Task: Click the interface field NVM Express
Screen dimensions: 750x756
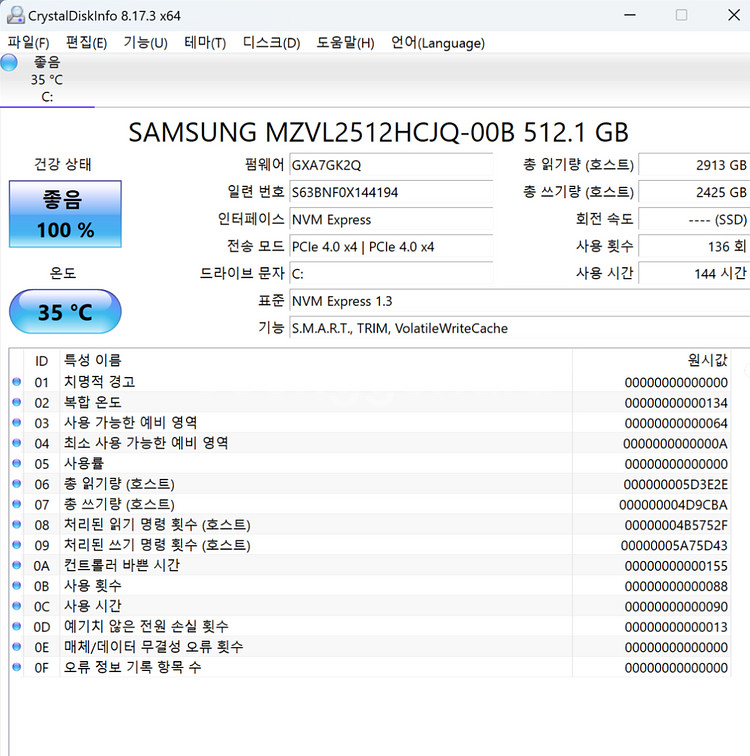Action: [x=391, y=219]
